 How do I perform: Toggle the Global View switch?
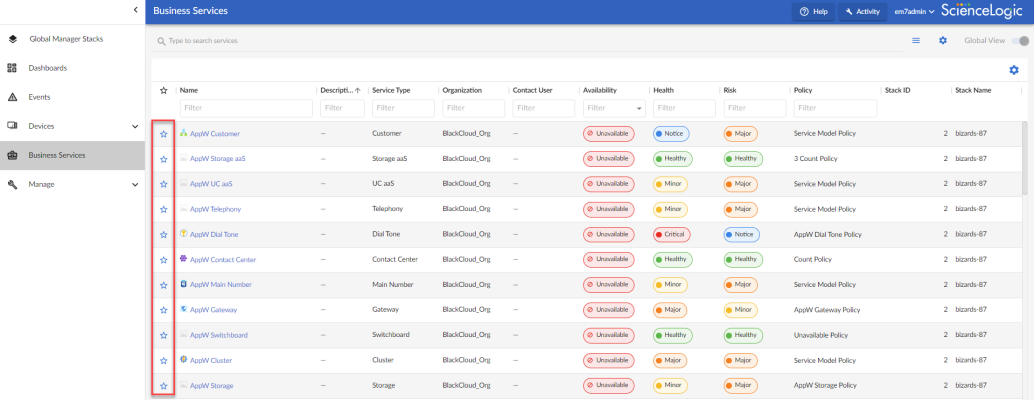tap(1020, 41)
